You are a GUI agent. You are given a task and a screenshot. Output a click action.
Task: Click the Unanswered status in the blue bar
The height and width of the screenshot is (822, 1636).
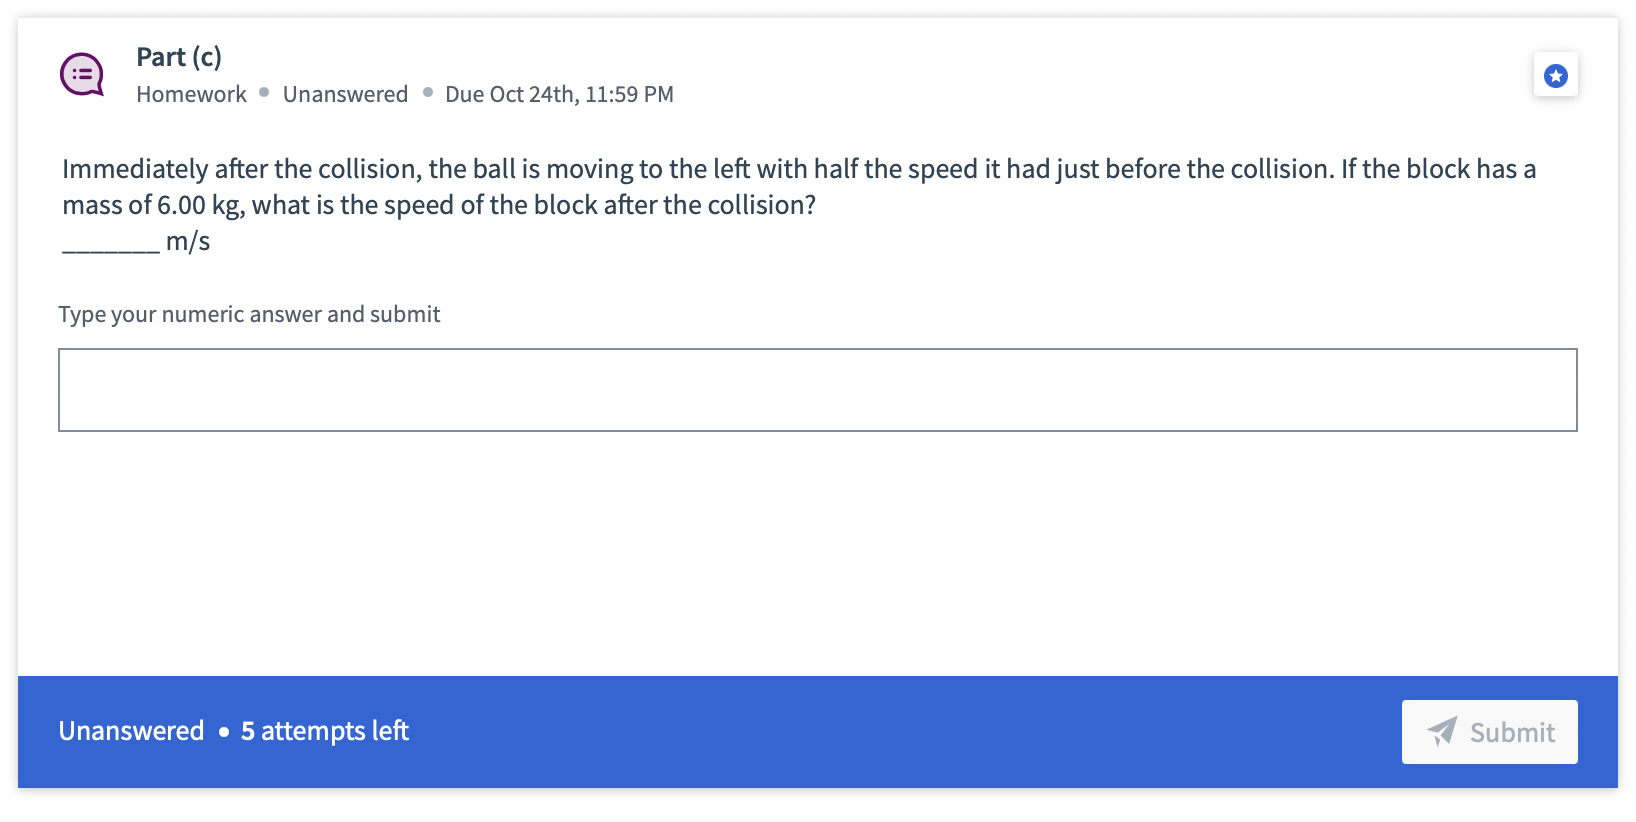pyautogui.click(x=132, y=731)
